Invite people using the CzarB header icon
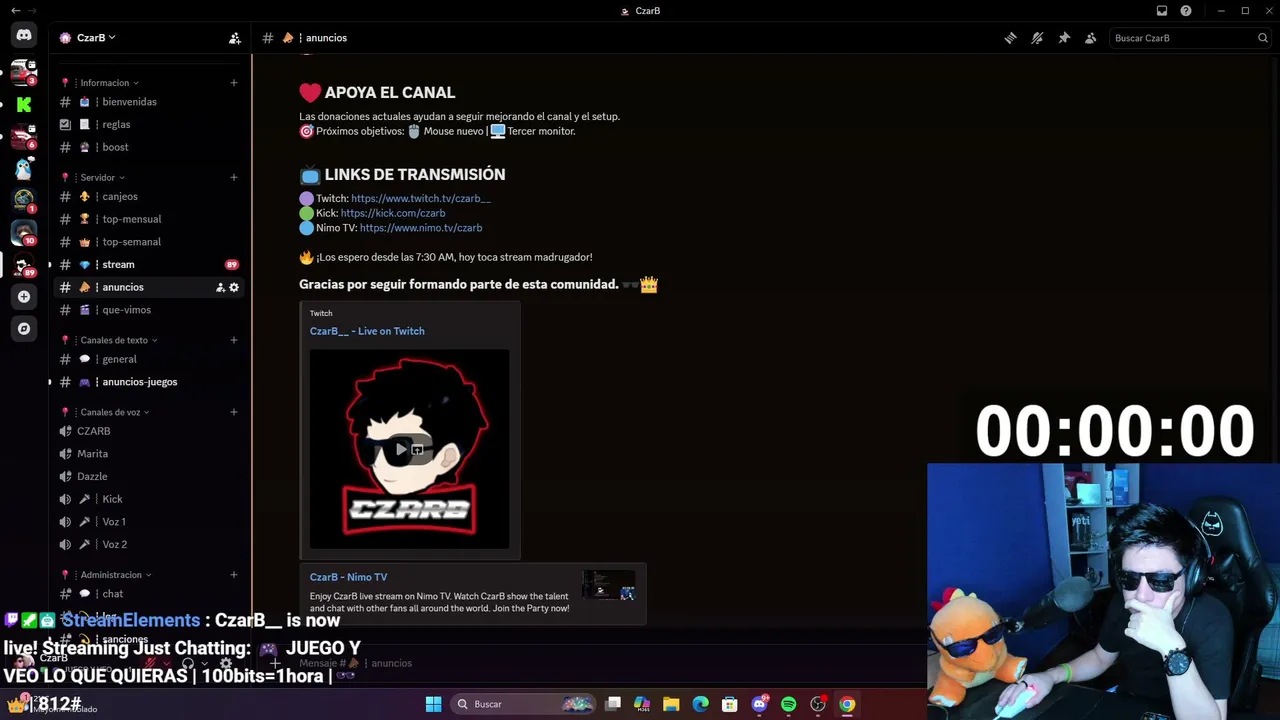Viewport: 1280px width, 720px height. click(235, 38)
